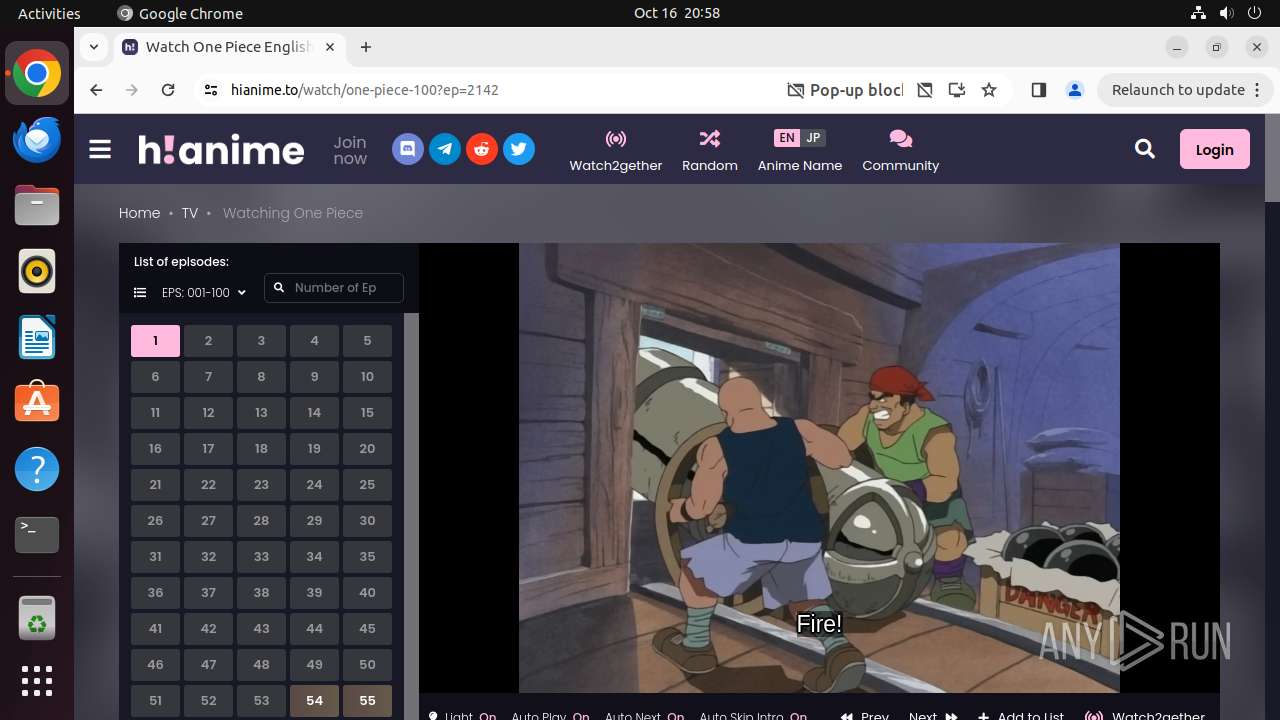Image resolution: width=1280 pixels, height=720 pixels.
Task: Click the page vertical scrollbar
Action: click(x=1272, y=158)
